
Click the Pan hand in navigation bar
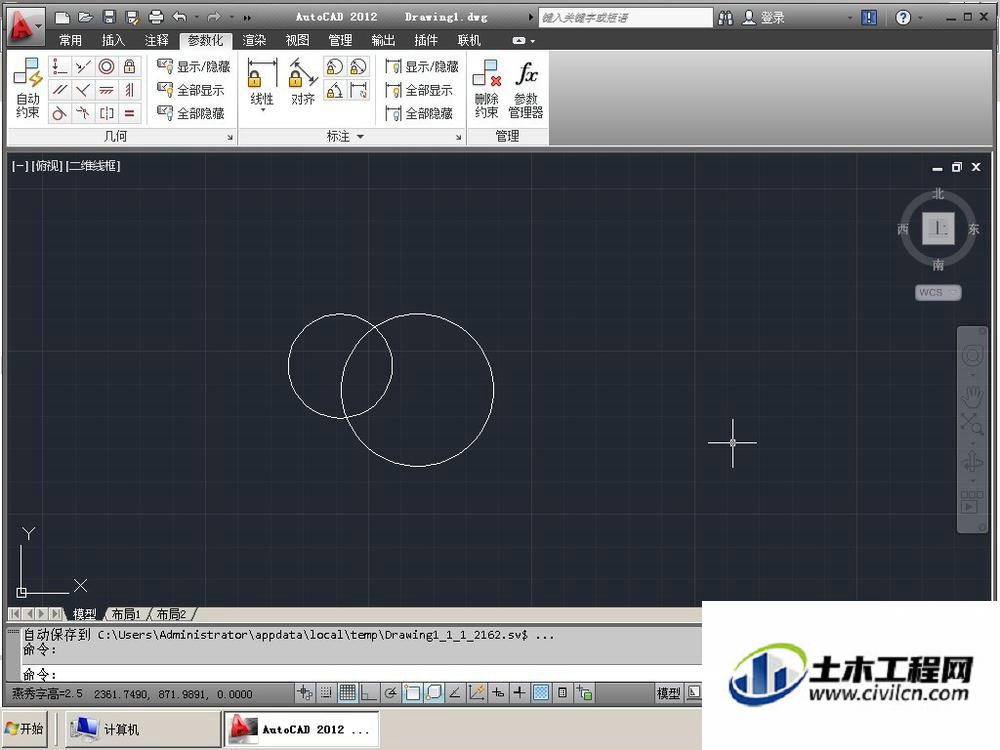(x=972, y=397)
